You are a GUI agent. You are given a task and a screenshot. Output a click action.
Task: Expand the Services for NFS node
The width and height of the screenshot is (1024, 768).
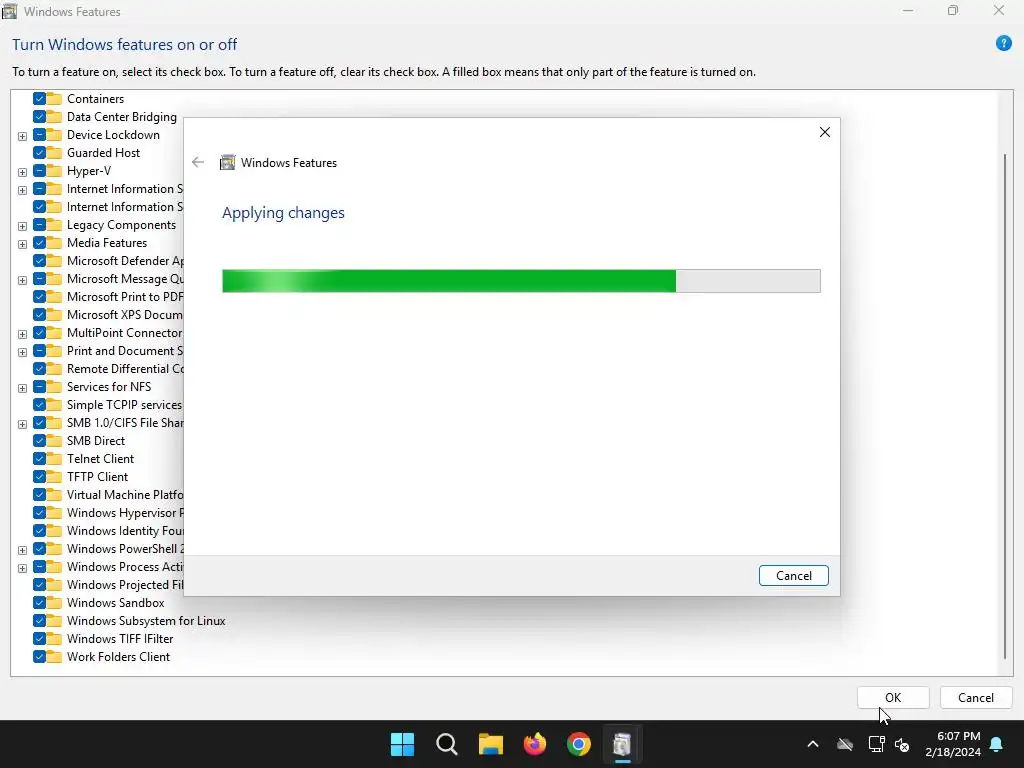(22, 389)
